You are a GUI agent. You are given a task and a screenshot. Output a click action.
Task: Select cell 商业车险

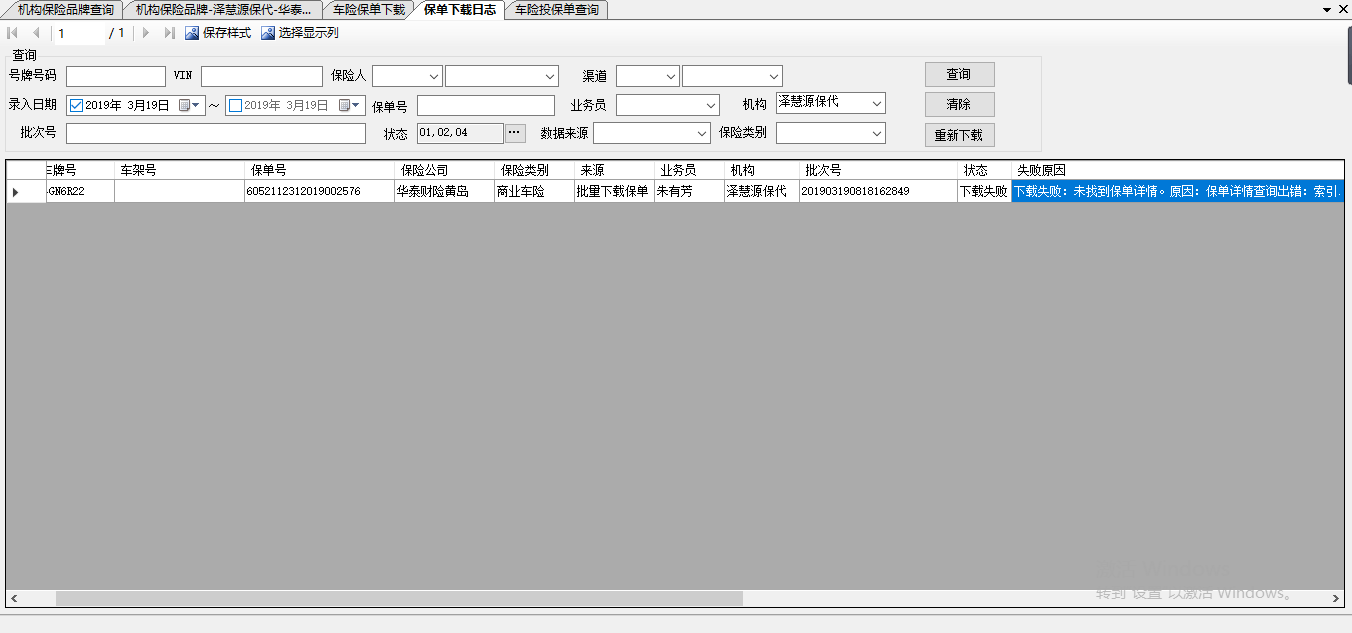534,191
